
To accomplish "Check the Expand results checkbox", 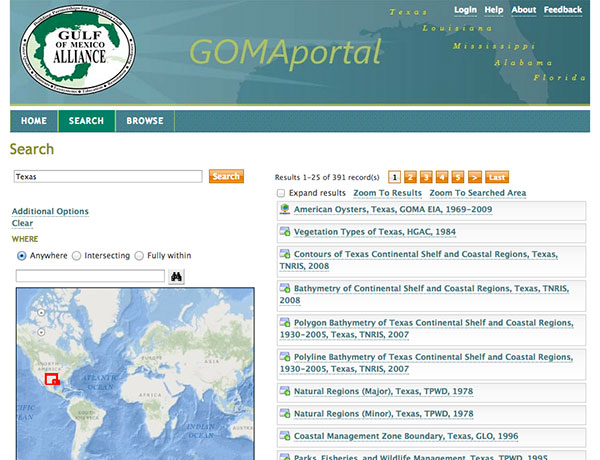I will tap(281, 193).
